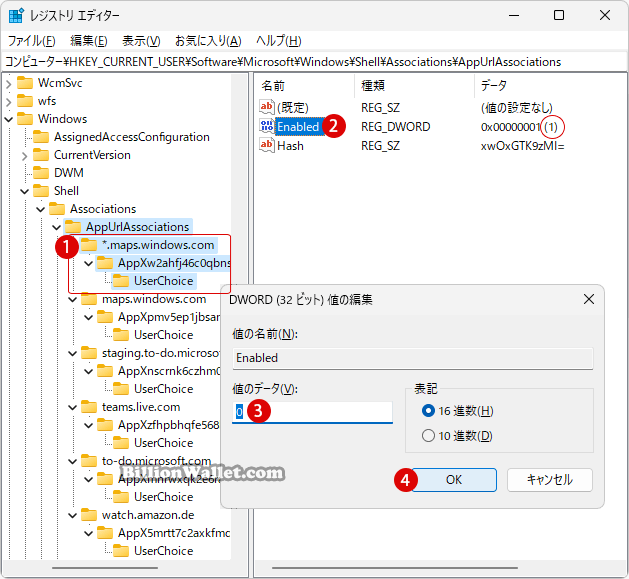Click the 値のデータ(V) input field

pyautogui.click(x=312, y=412)
